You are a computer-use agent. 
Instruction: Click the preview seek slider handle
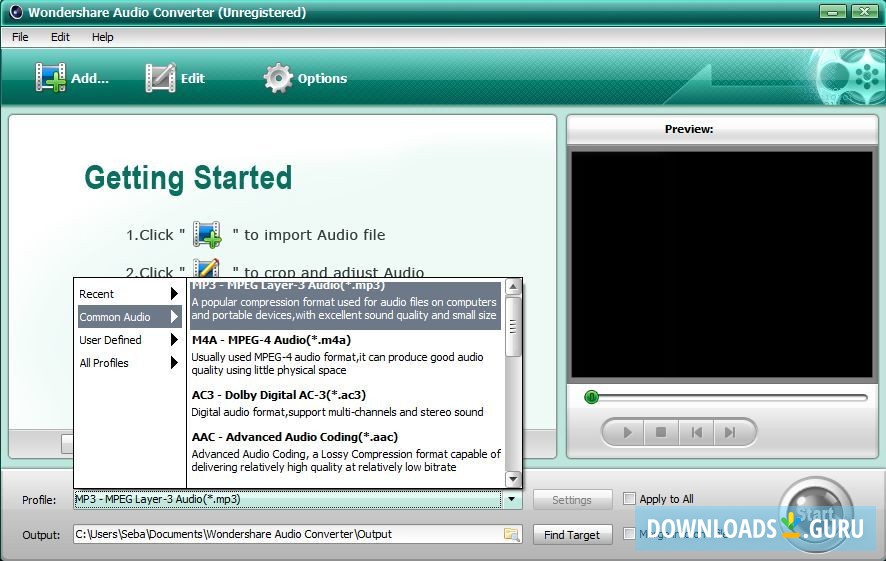click(x=591, y=397)
